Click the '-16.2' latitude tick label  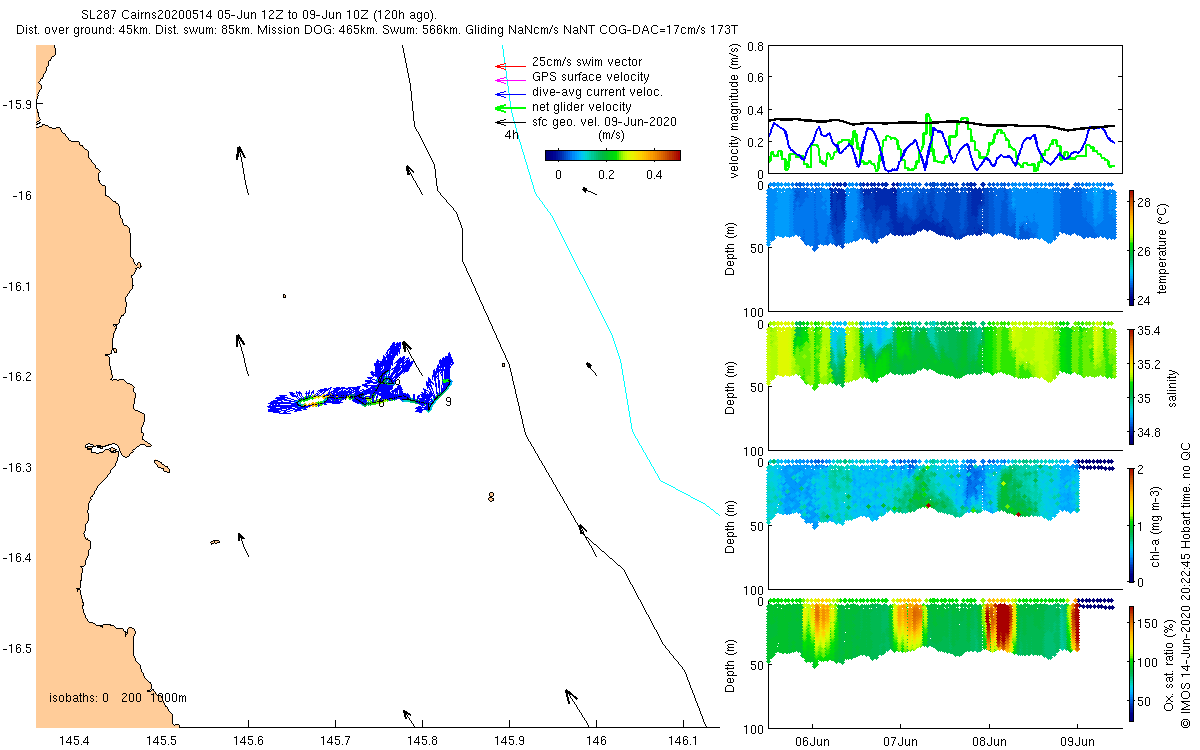(x=17, y=377)
